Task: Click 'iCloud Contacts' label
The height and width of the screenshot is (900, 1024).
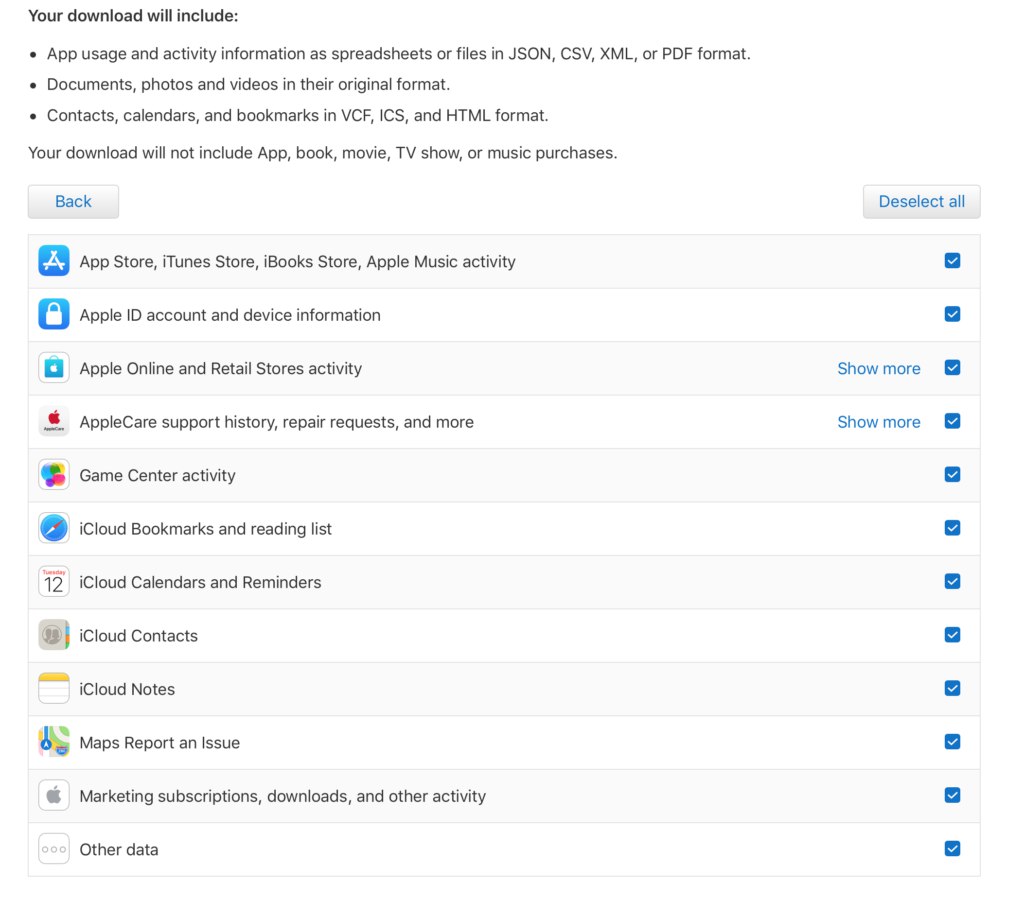Action: pyautogui.click(x=138, y=636)
